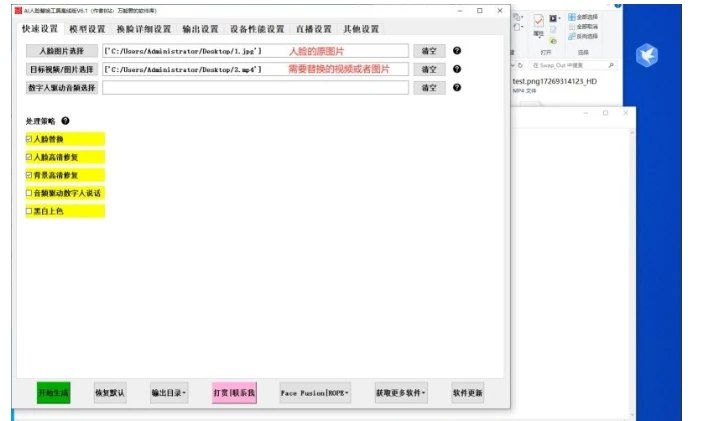Click green 开始生成 button
The image size is (720, 421).
(54, 393)
